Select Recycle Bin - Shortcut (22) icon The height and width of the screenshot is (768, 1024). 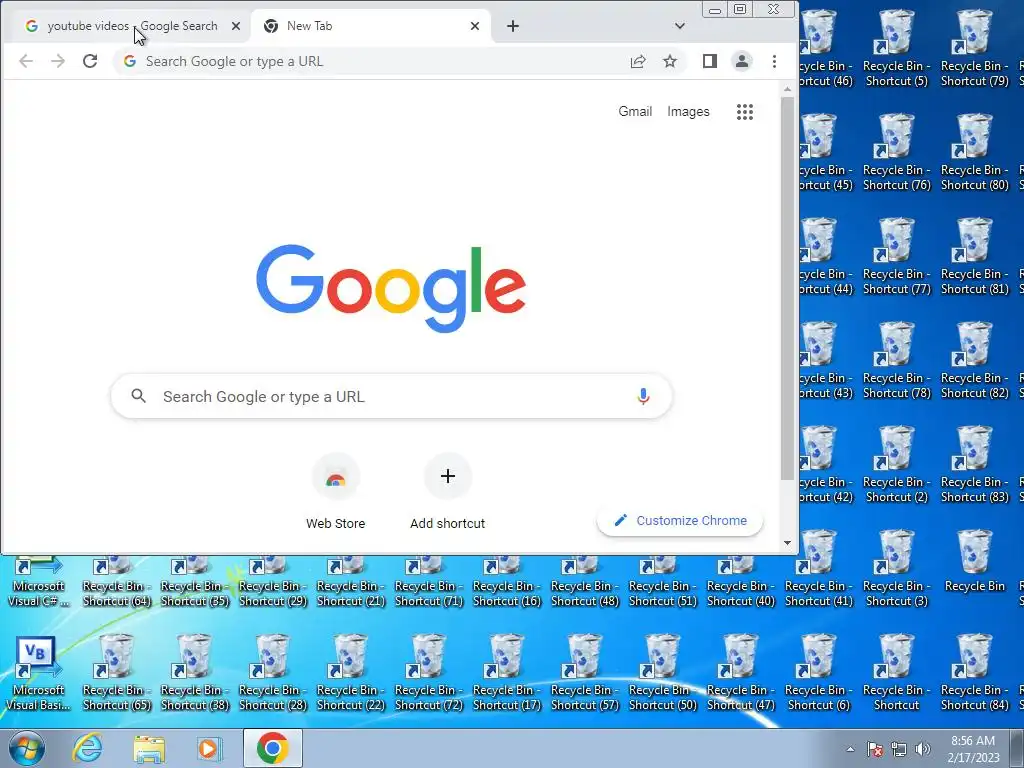pos(351,673)
